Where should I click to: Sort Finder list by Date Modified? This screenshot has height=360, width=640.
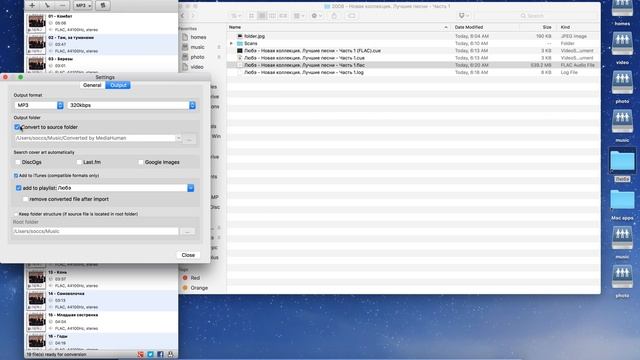tap(485, 27)
